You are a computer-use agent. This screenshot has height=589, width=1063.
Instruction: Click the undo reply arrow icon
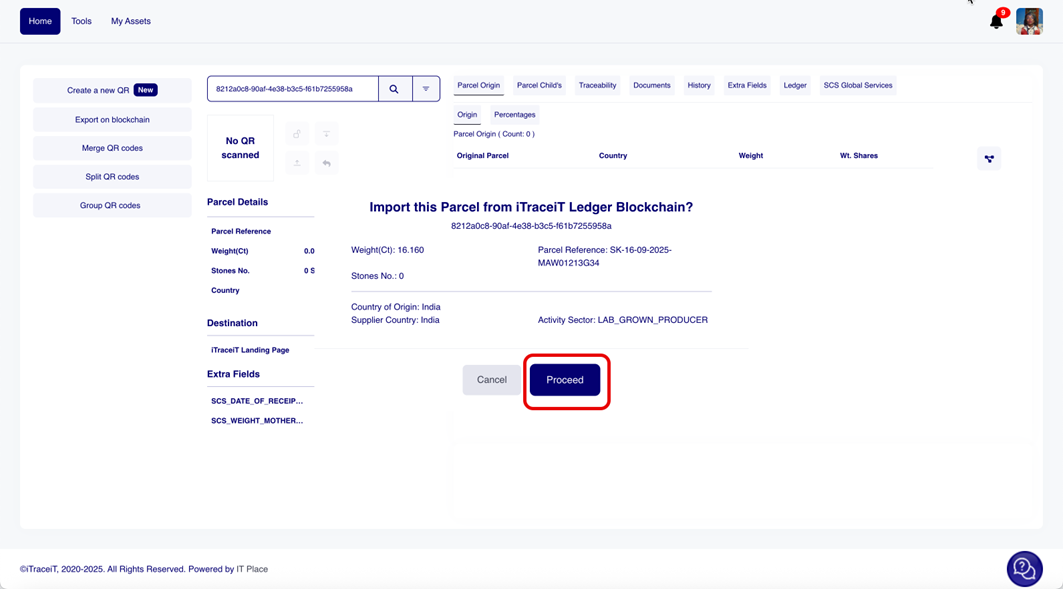click(x=326, y=162)
